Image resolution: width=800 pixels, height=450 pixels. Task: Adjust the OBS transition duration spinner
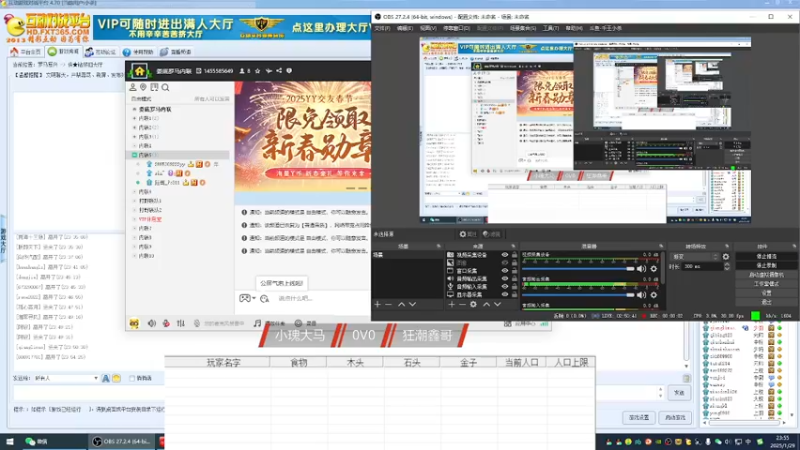coord(727,266)
